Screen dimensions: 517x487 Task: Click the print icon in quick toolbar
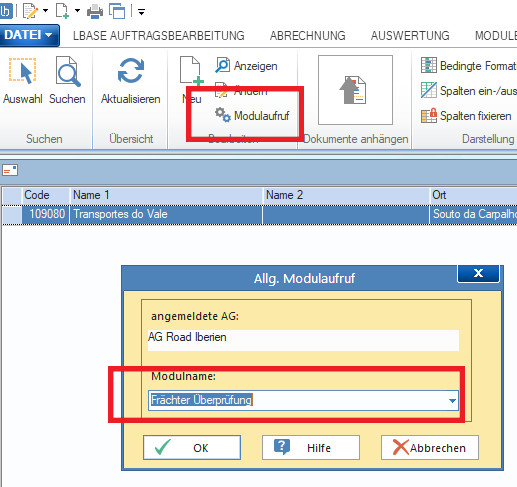click(x=95, y=12)
